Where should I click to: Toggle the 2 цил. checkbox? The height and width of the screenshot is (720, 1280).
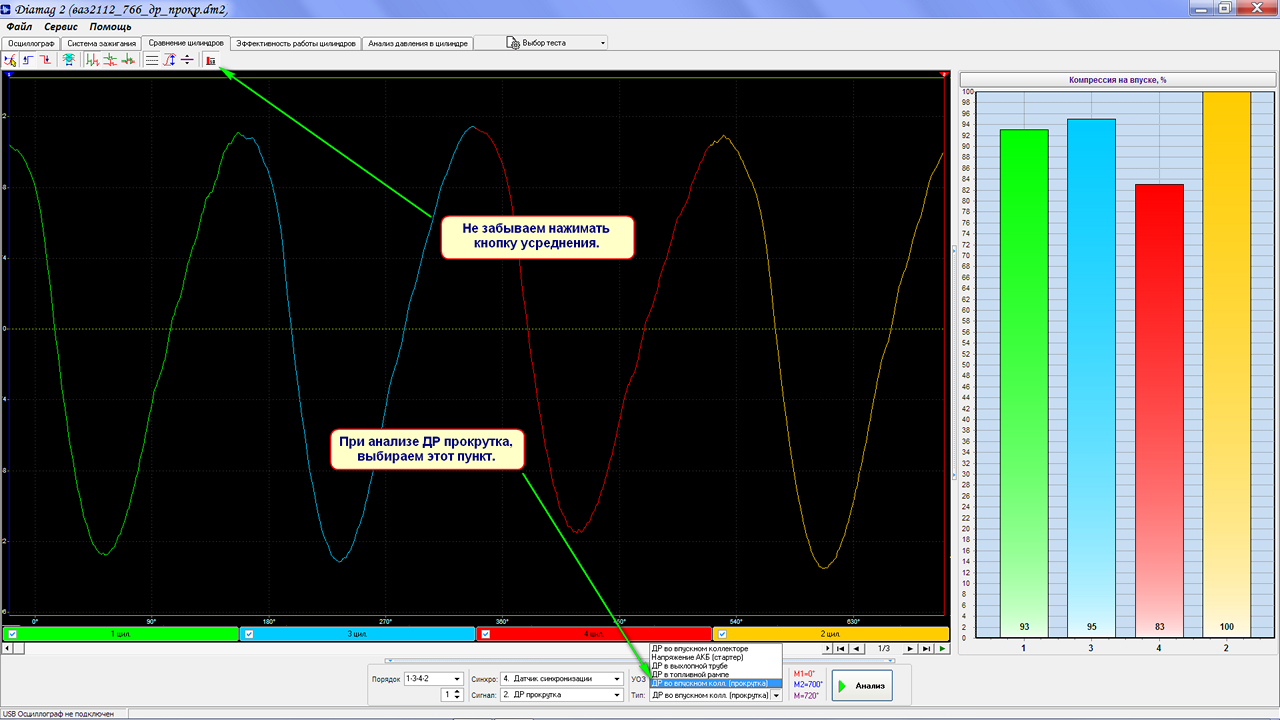coord(723,634)
